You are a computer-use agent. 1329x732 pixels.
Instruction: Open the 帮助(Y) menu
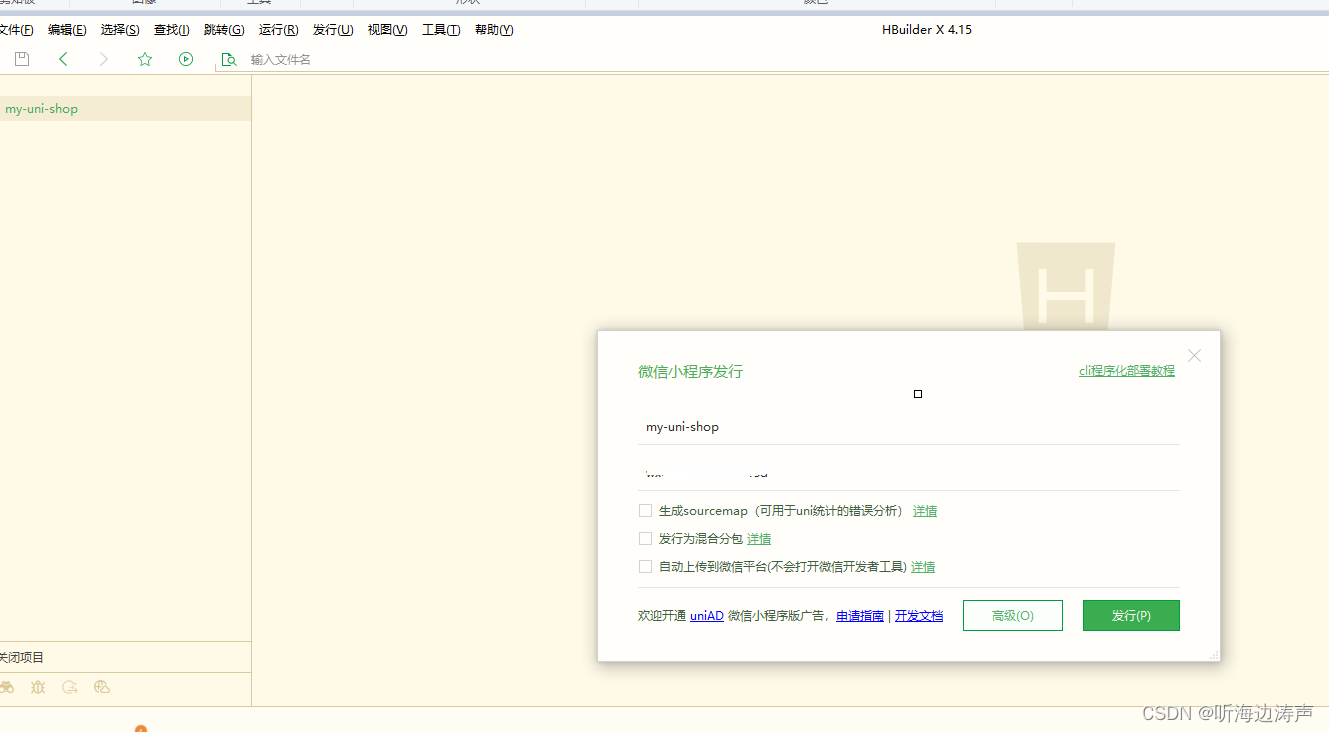click(494, 30)
